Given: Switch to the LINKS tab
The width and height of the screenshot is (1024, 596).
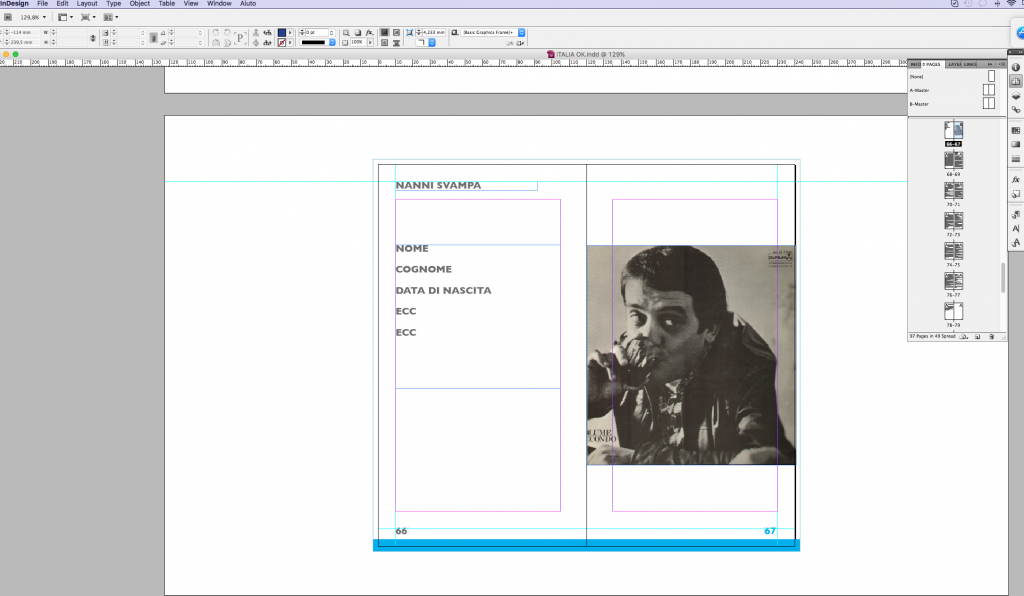Looking at the screenshot, I should click(970, 64).
